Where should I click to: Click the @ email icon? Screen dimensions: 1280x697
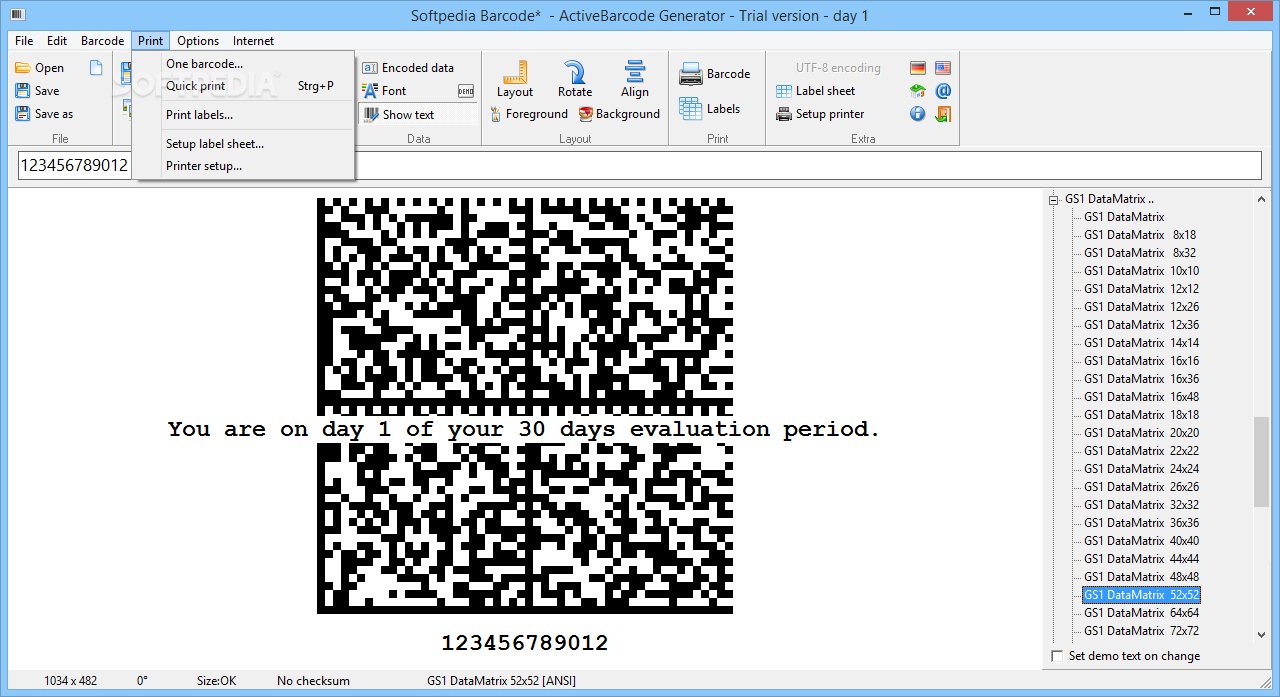(943, 91)
